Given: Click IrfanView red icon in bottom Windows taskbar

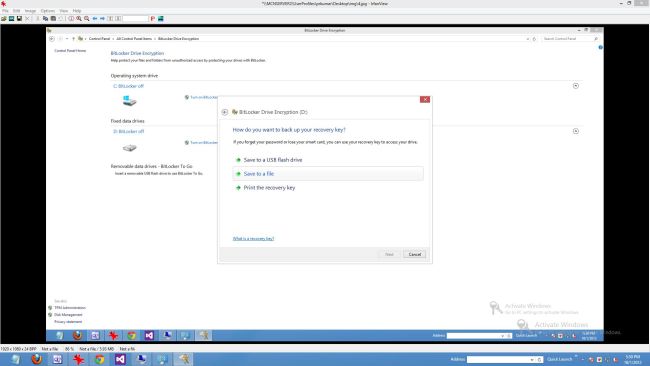Looking at the screenshot, I should pos(78,359).
